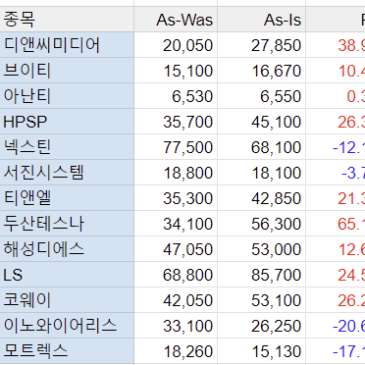
Task: Click As-Is value 68,100 for 넥스틴
Action: (x=261, y=147)
